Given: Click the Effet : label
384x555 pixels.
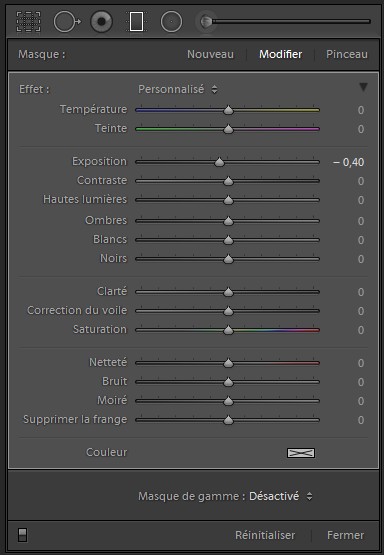Looking at the screenshot, I should click(34, 89).
